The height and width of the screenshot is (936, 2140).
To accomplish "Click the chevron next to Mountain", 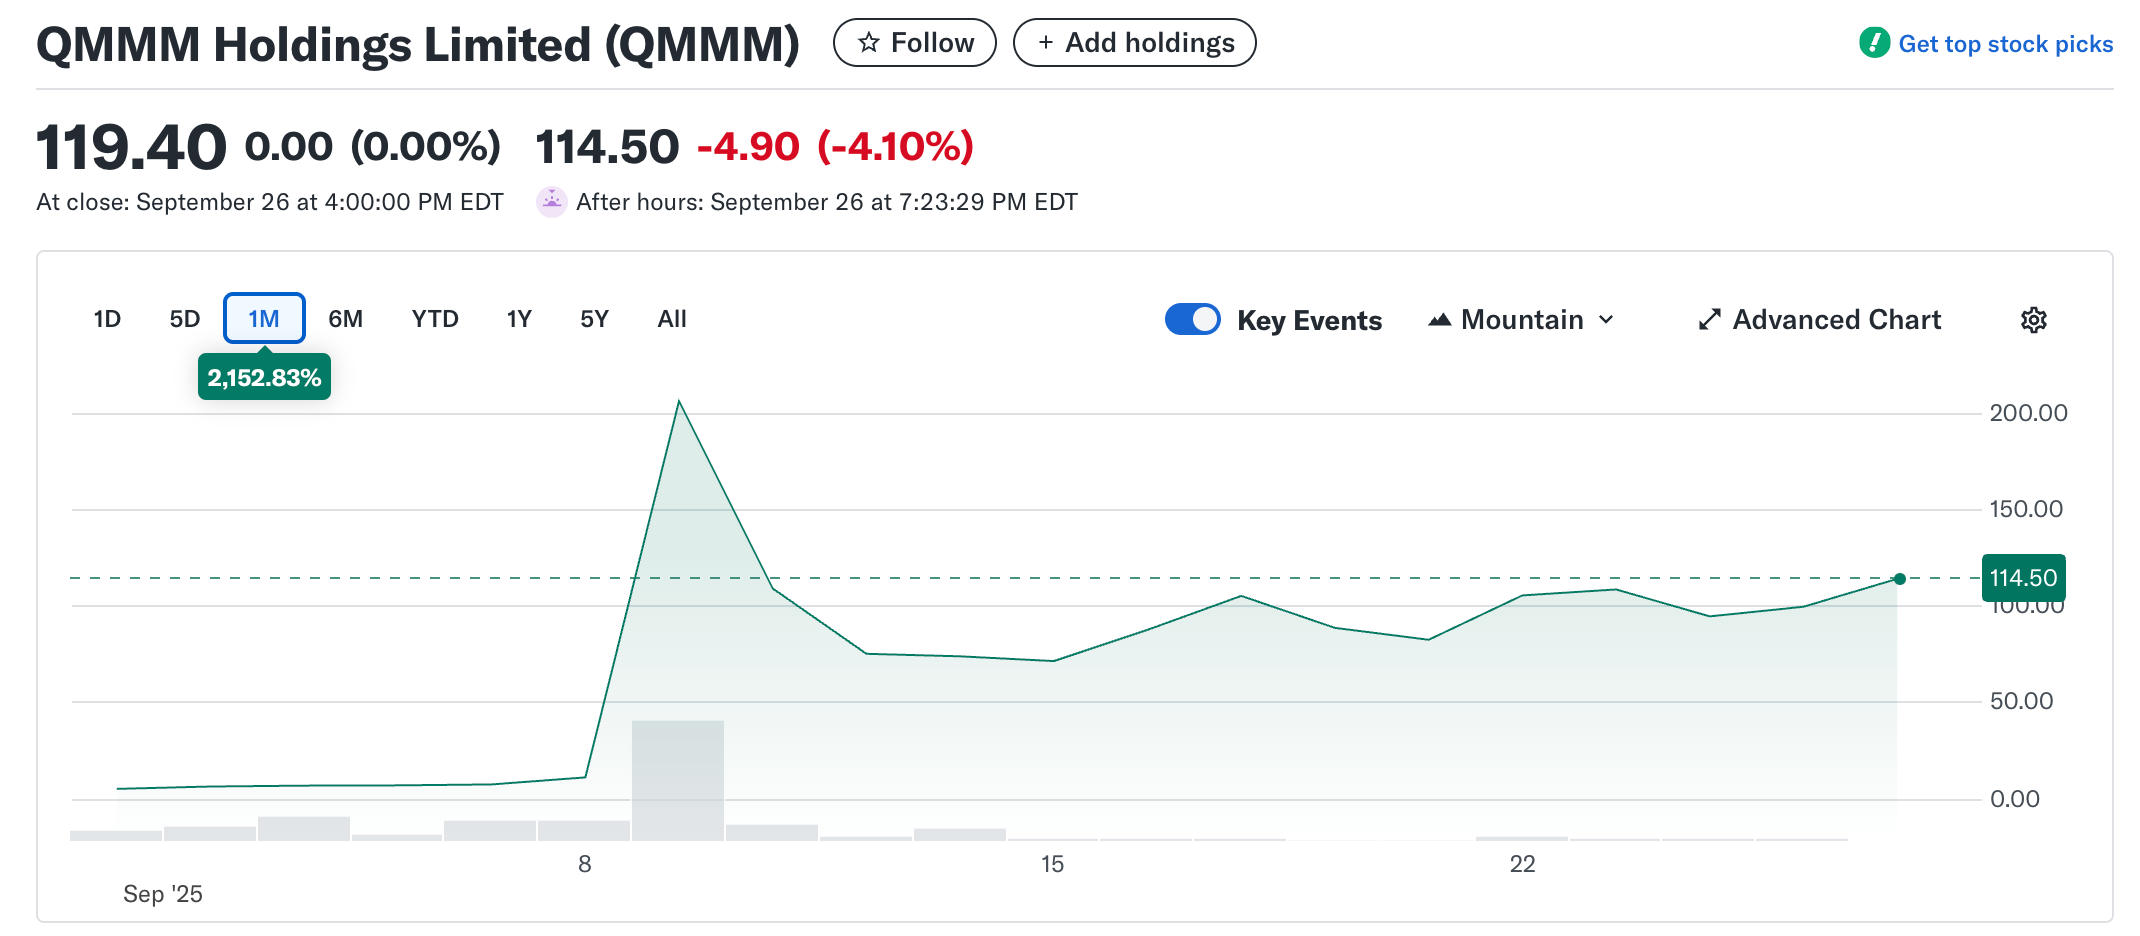I will [1606, 320].
